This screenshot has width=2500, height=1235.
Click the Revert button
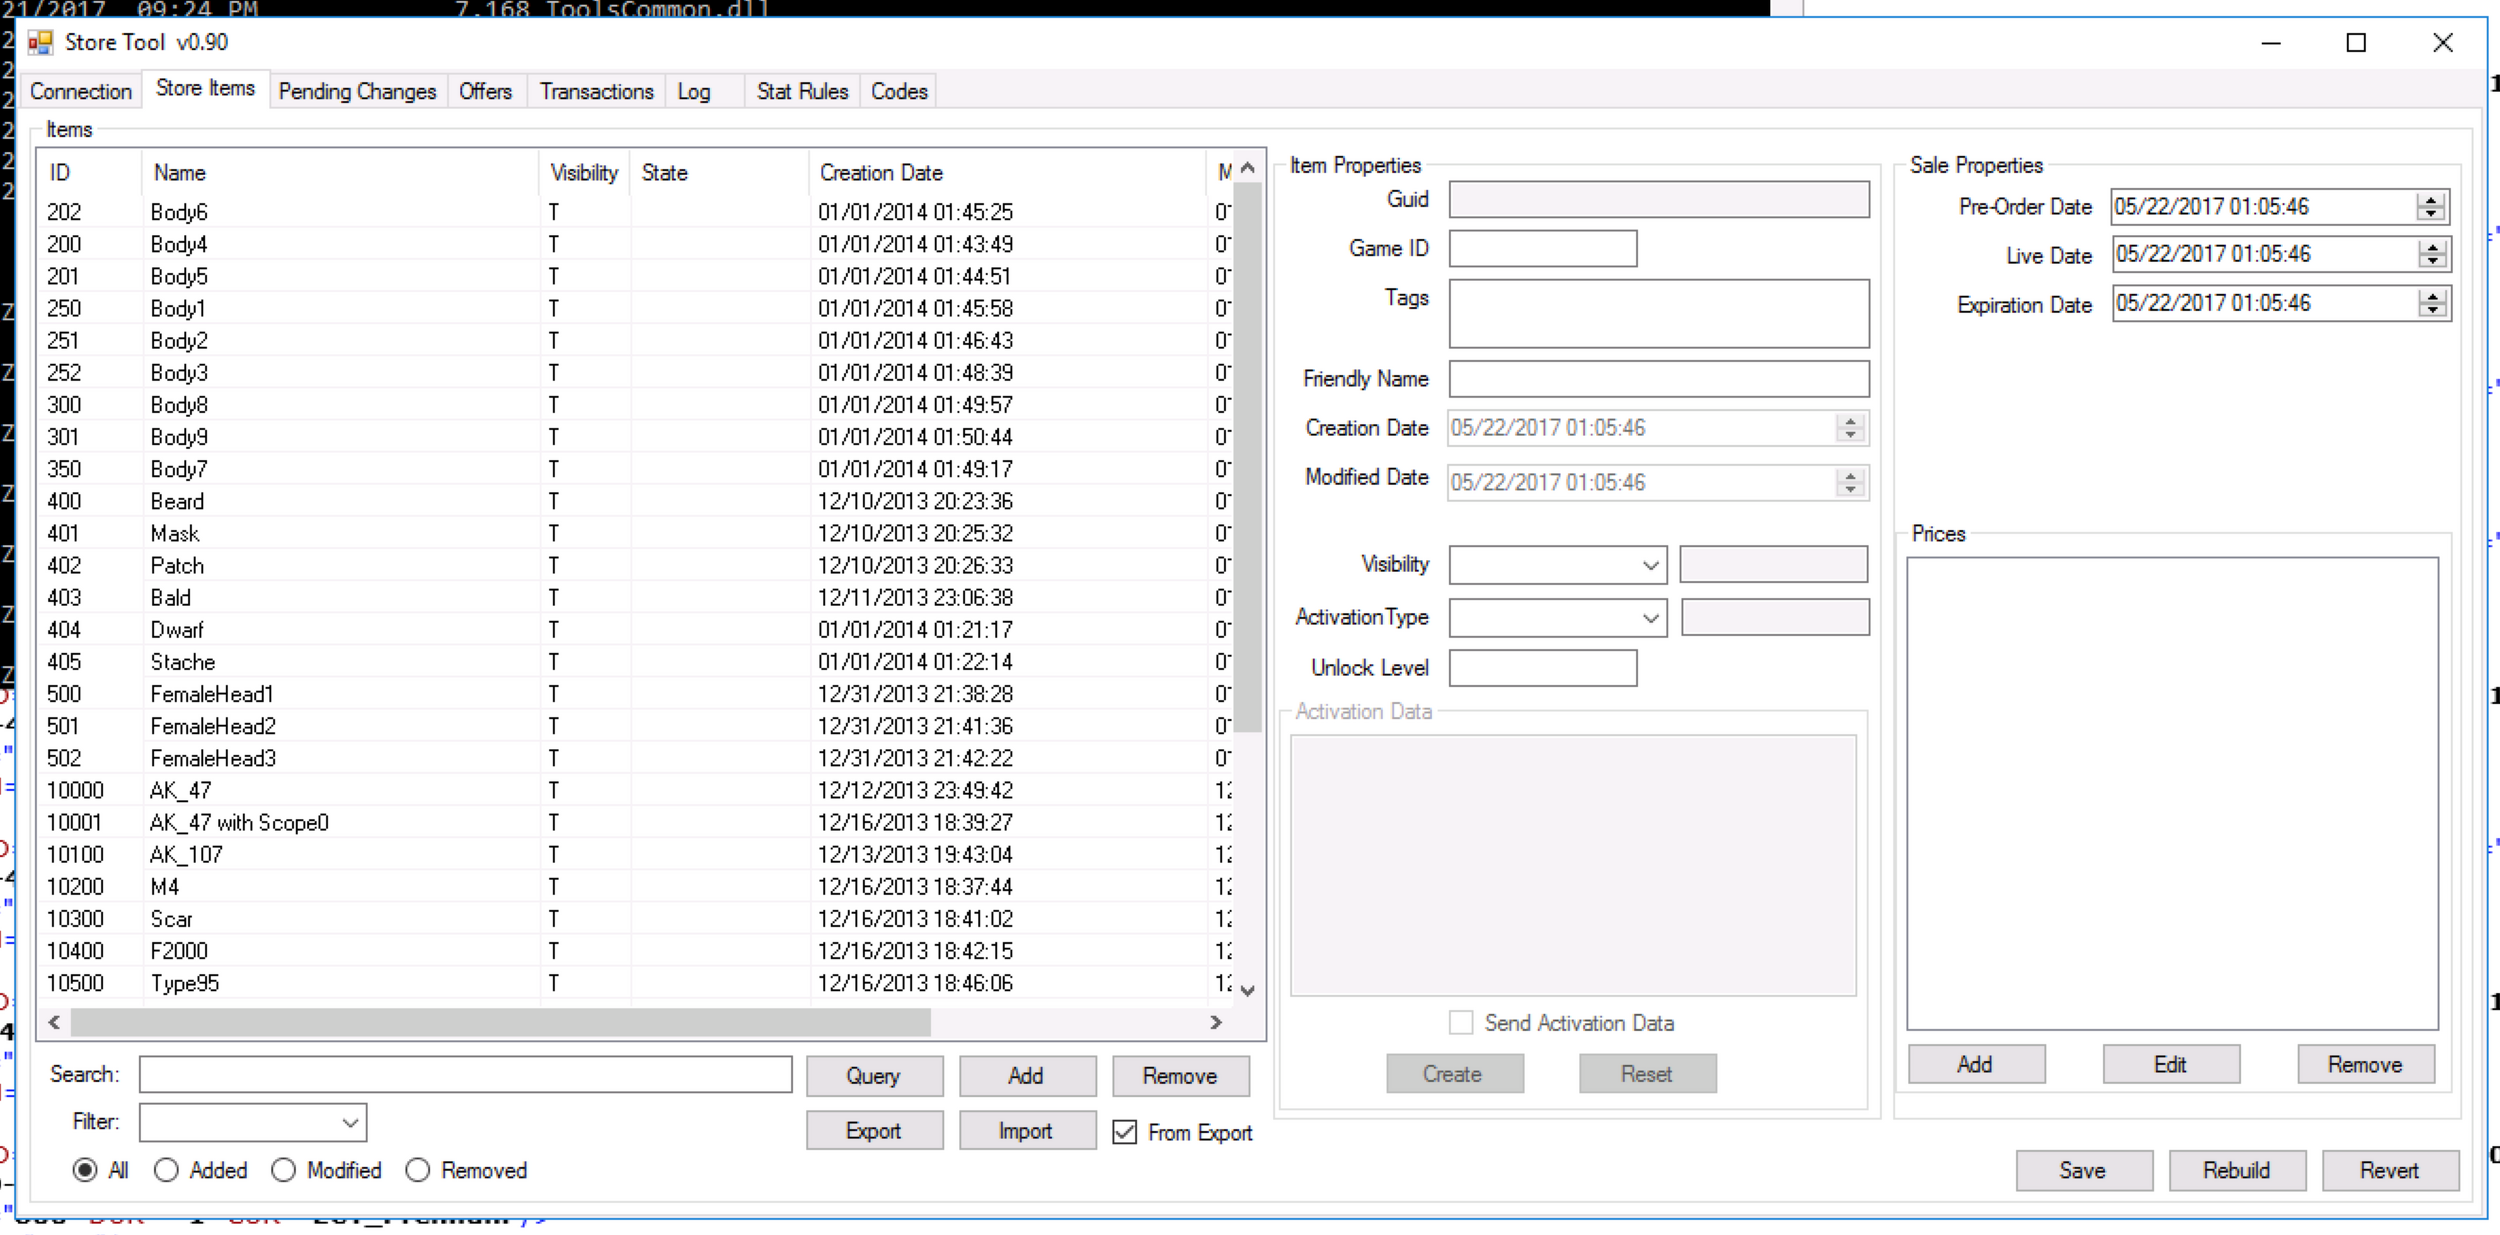(2390, 1171)
